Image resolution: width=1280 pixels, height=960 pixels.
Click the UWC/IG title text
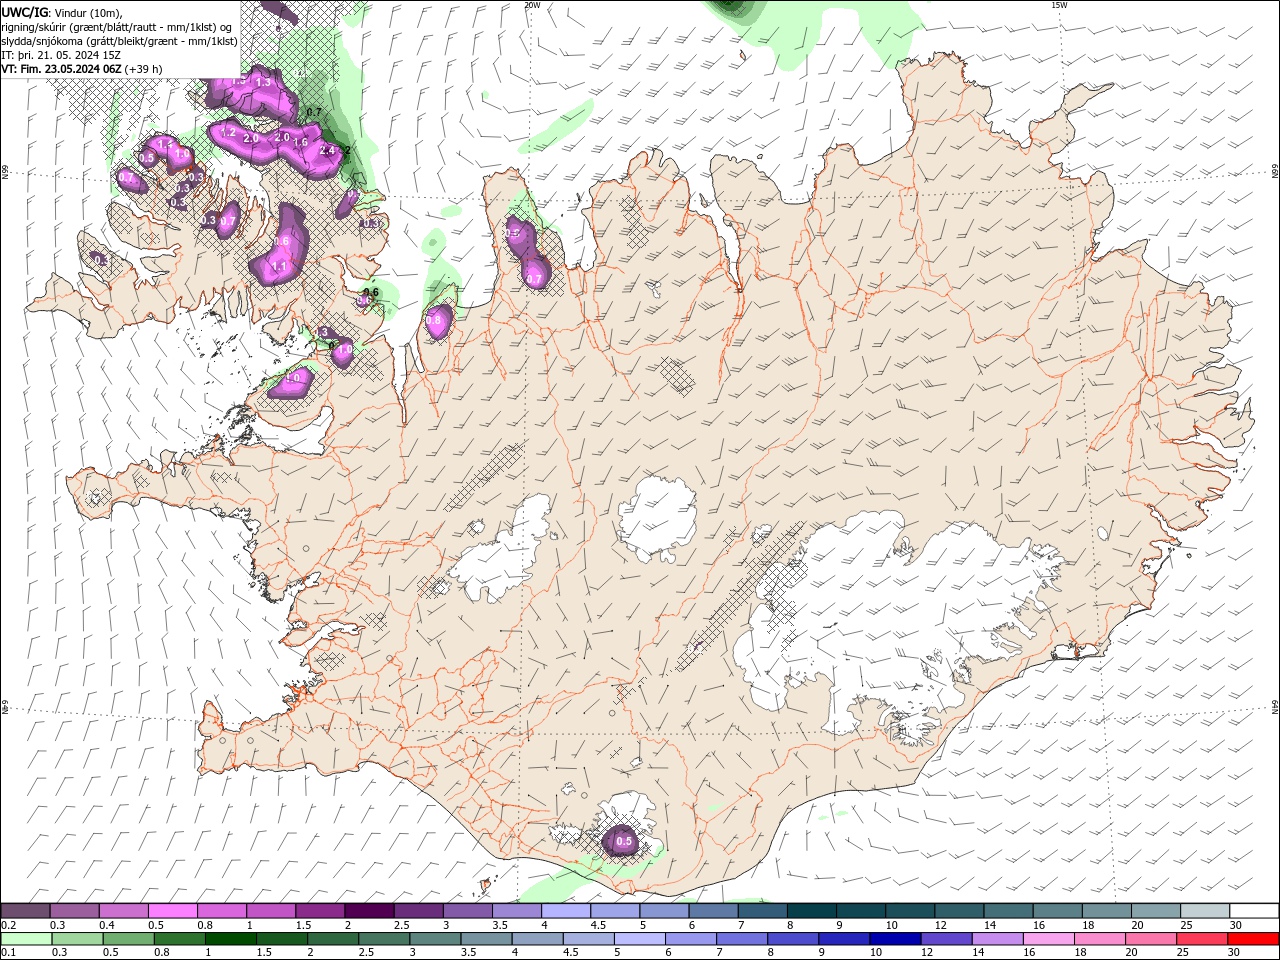tap(24, 12)
